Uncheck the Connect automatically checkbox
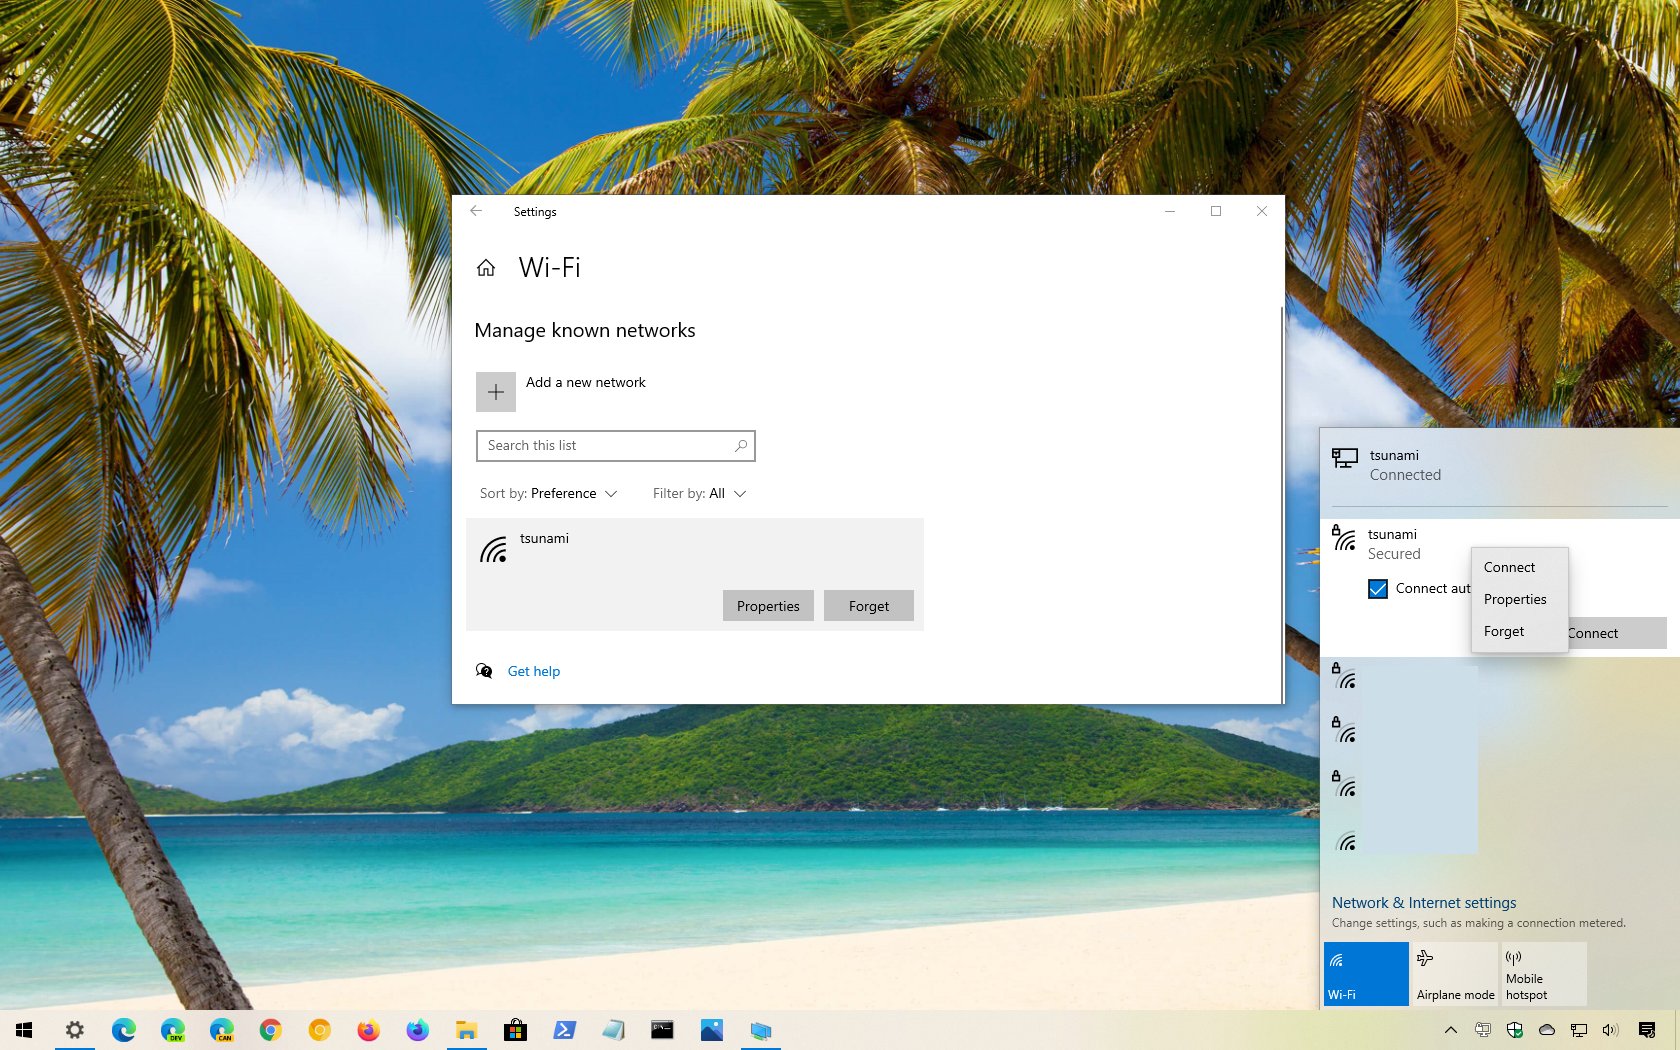The width and height of the screenshot is (1680, 1050). coord(1378,588)
